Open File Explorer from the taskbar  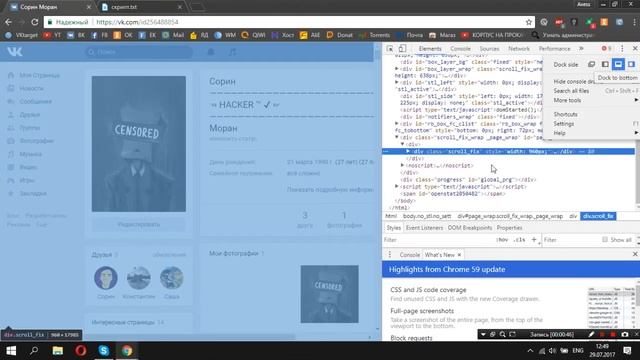[x=58, y=351]
